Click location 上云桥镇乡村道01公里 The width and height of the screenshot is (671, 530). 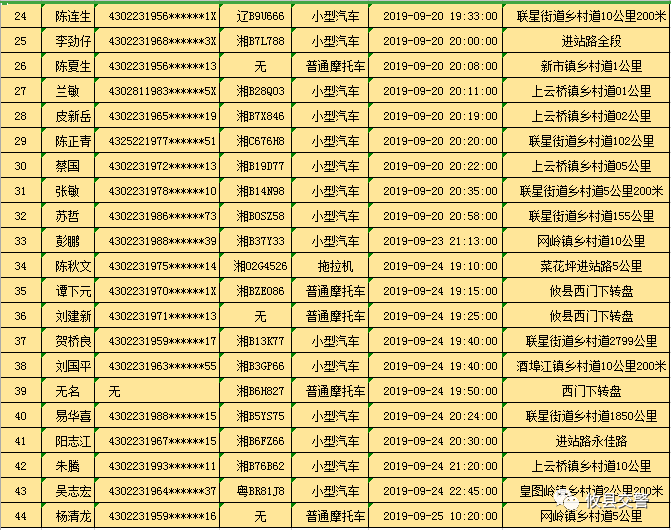click(591, 91)
